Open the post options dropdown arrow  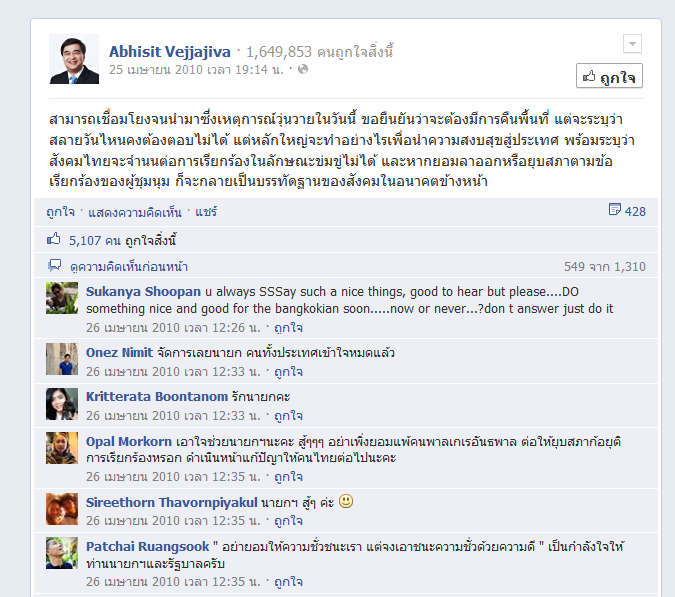632,43
